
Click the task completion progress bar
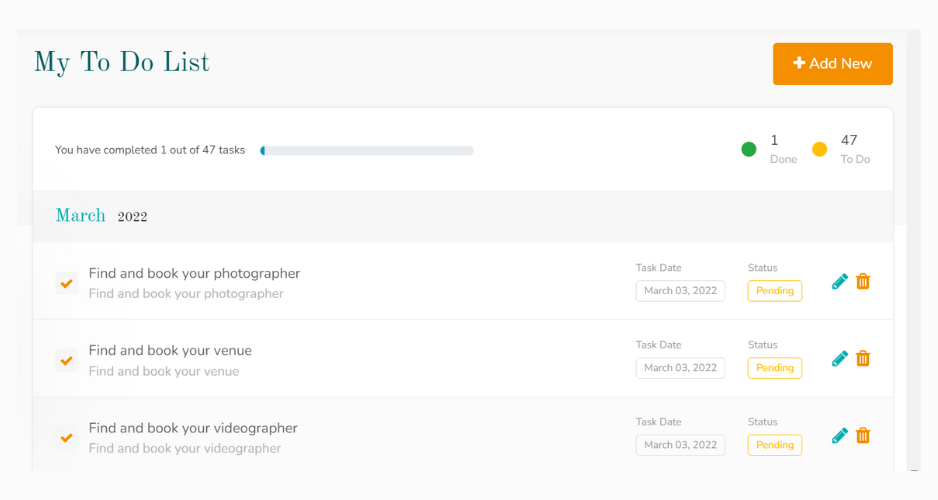[x=367, y=151]
